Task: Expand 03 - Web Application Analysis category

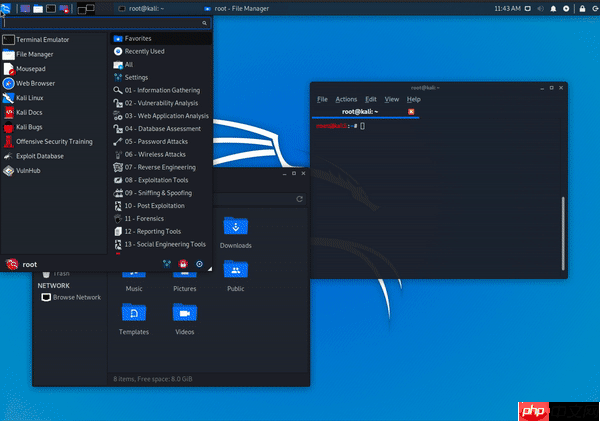Action: [x=161, y=116]
